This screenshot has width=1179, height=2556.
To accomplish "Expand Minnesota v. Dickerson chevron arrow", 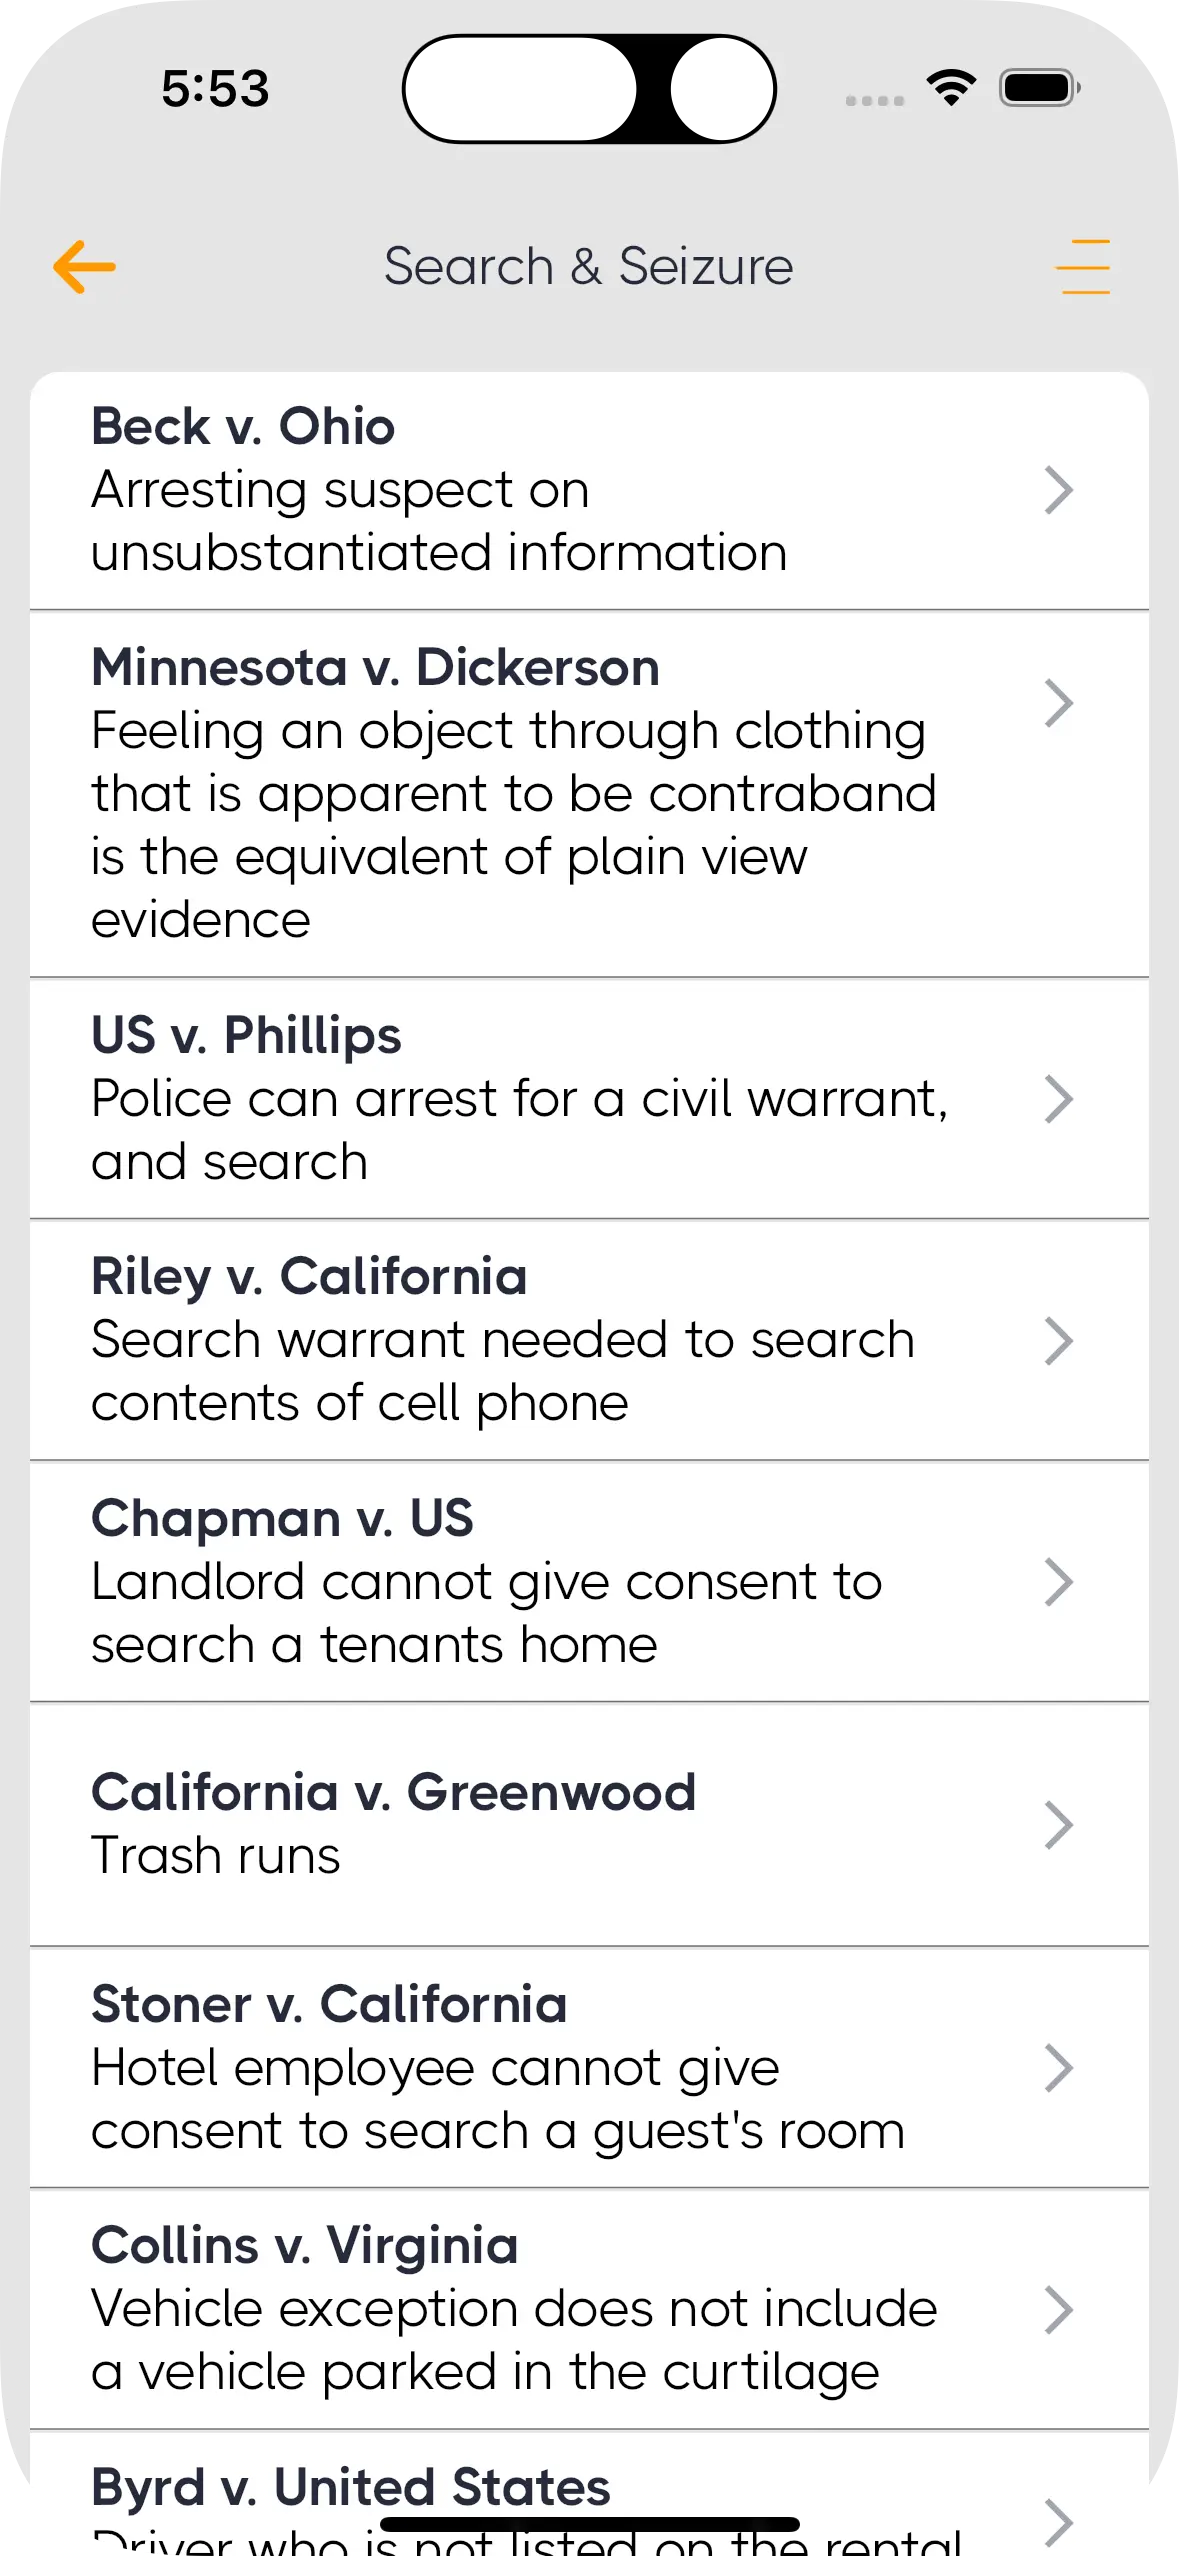I will (1058, 703).
